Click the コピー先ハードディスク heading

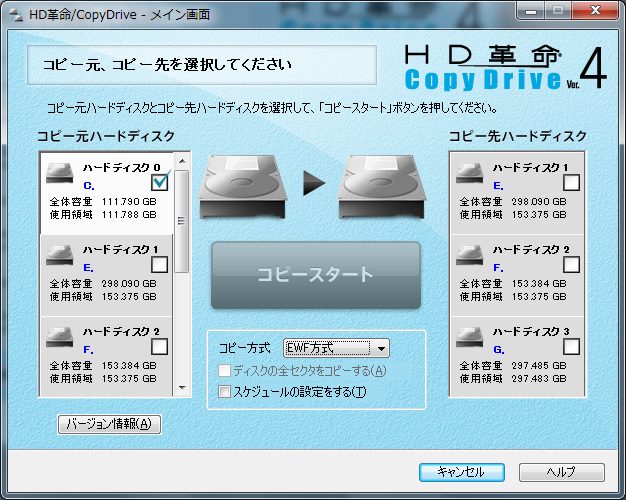point(517,136)
